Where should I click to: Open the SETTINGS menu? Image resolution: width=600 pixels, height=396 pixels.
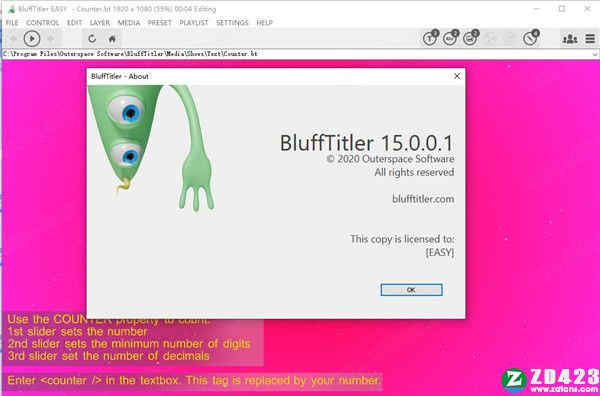click(232, 23)
